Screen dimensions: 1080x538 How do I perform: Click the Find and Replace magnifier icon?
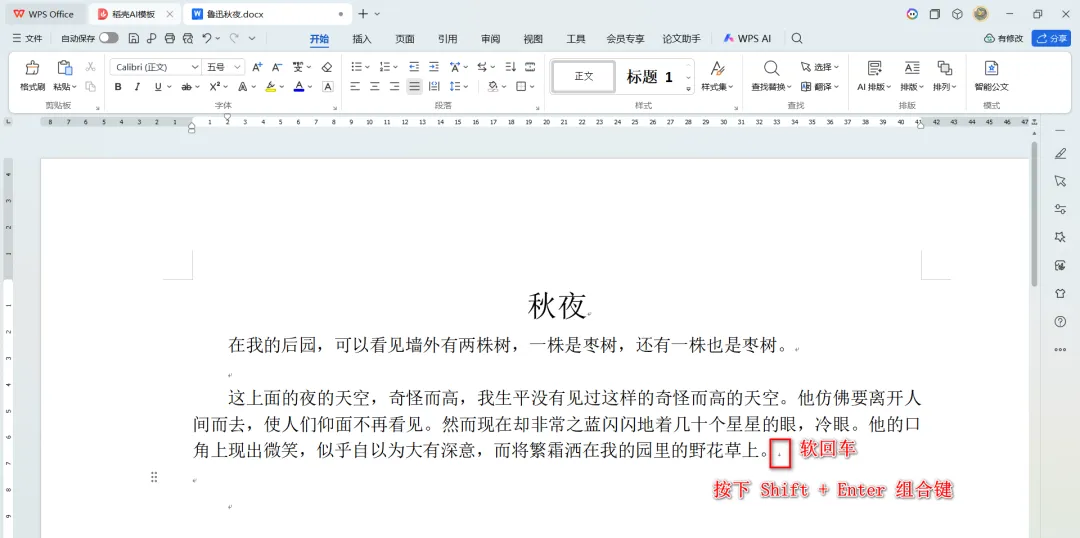coord(771,68)
